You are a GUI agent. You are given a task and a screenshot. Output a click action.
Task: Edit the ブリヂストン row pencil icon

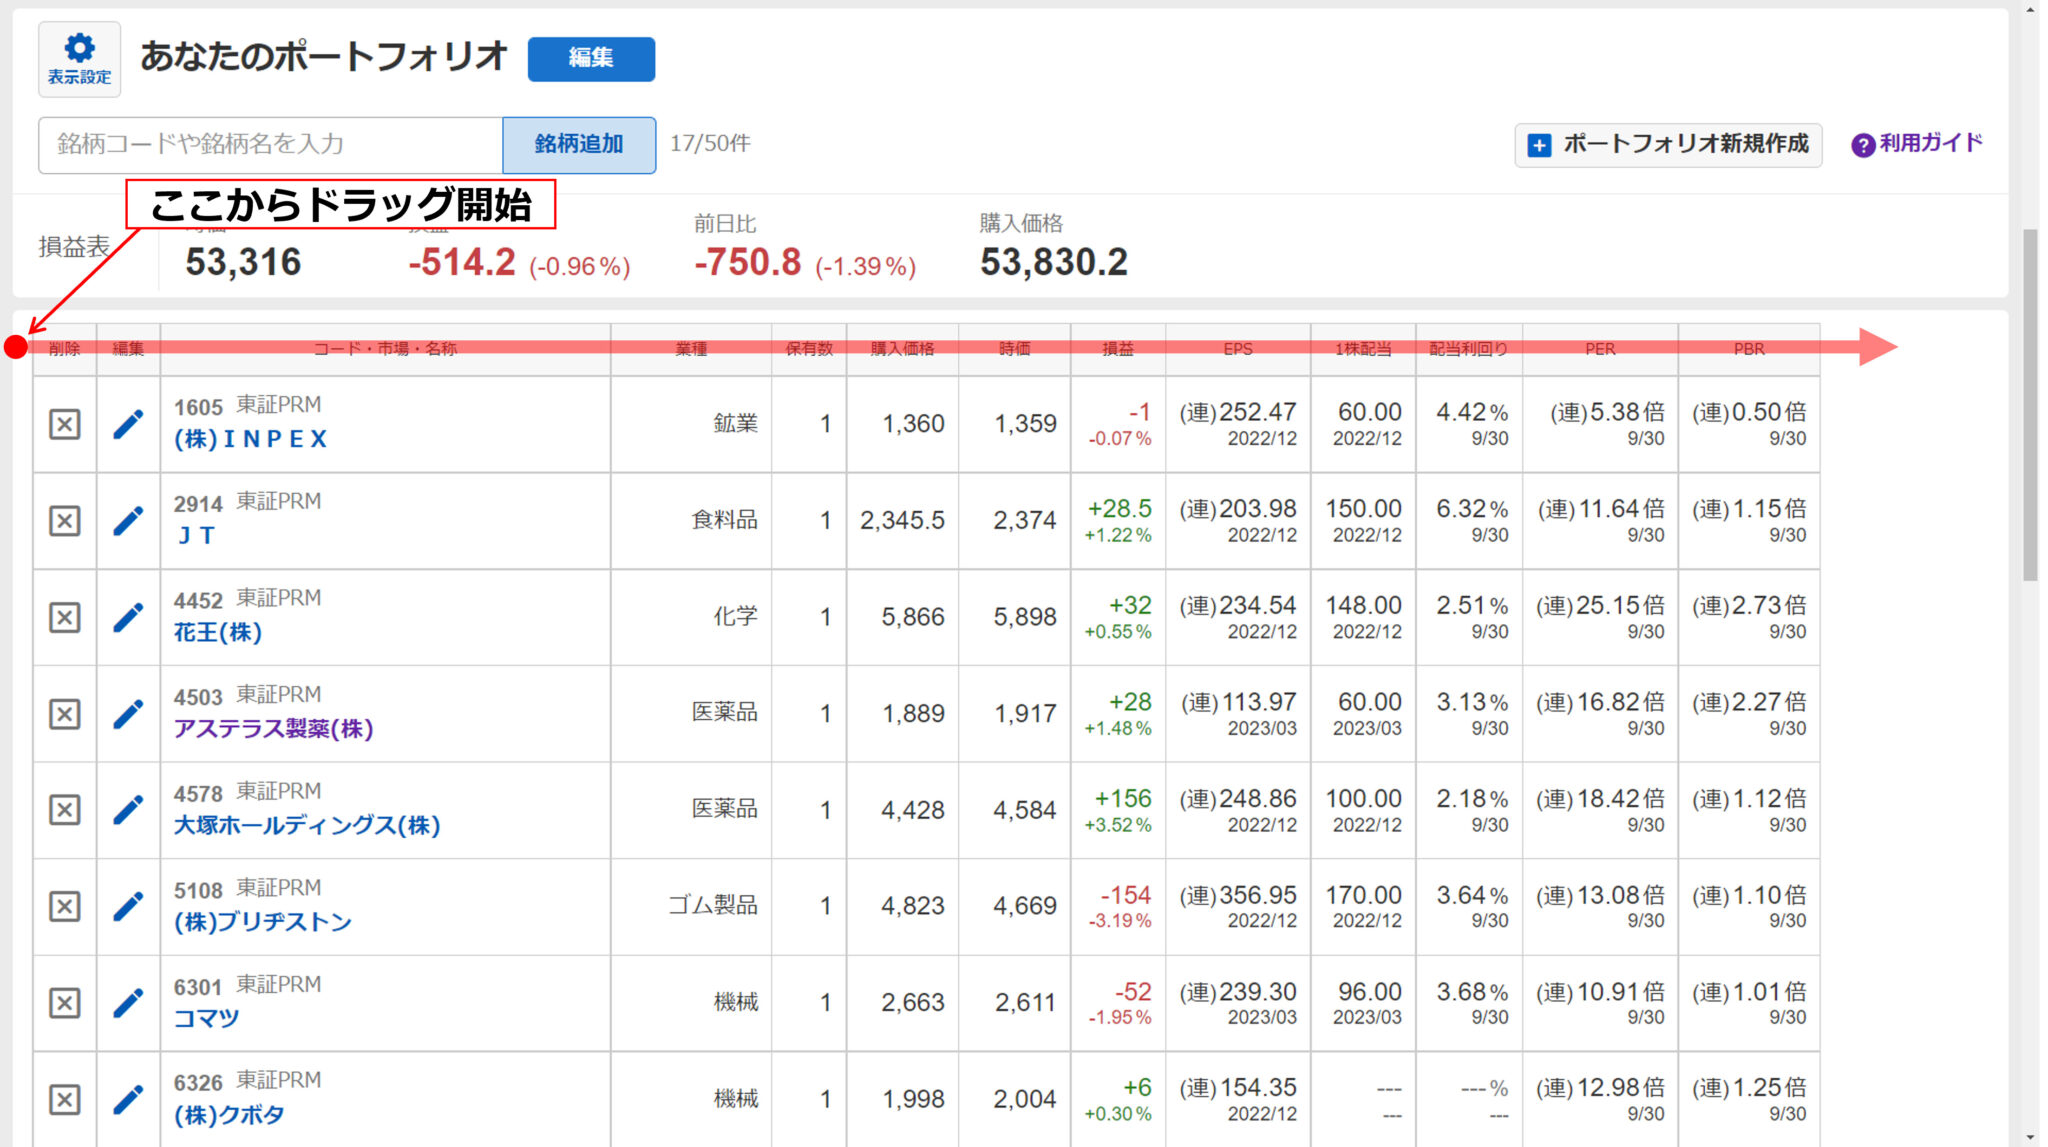pos(128,906)
